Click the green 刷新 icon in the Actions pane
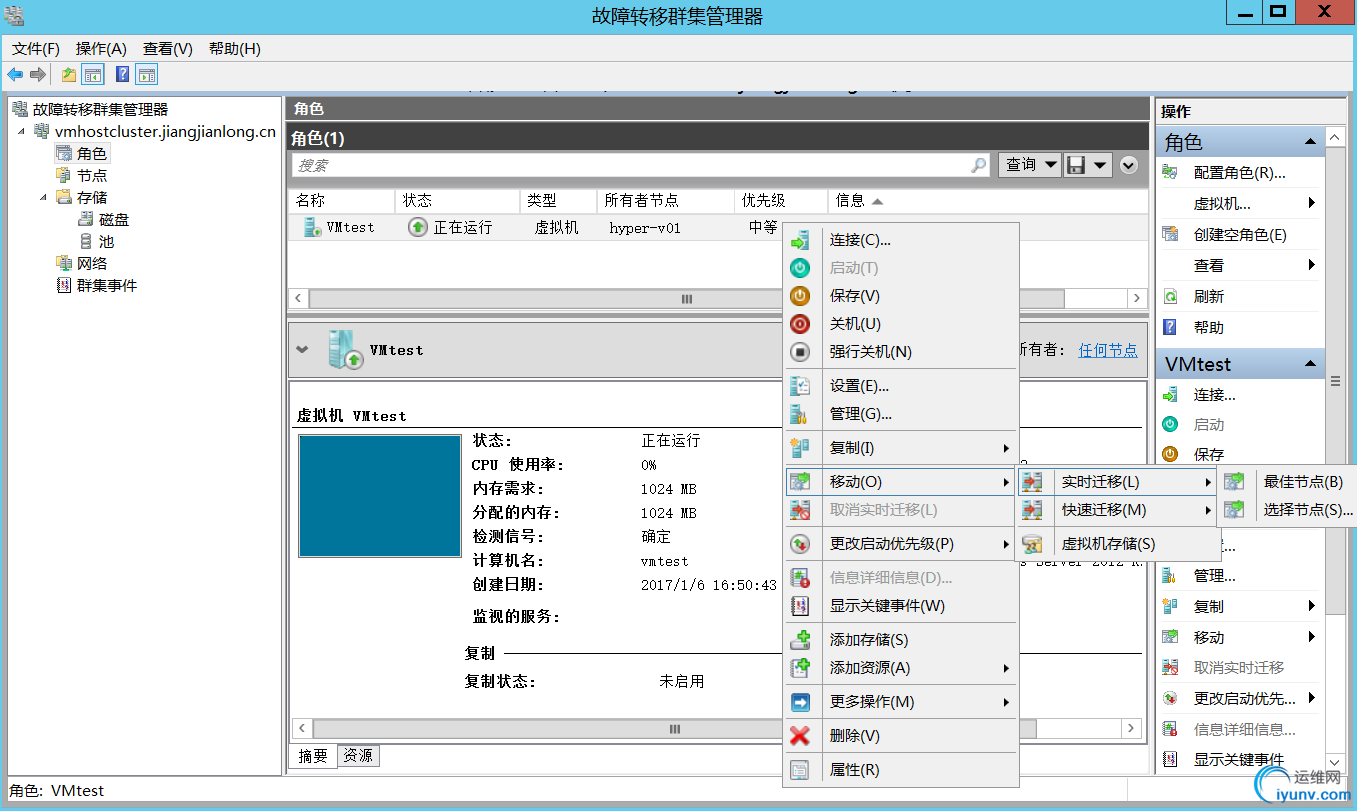1357x811 pixels. [1170, 297]
